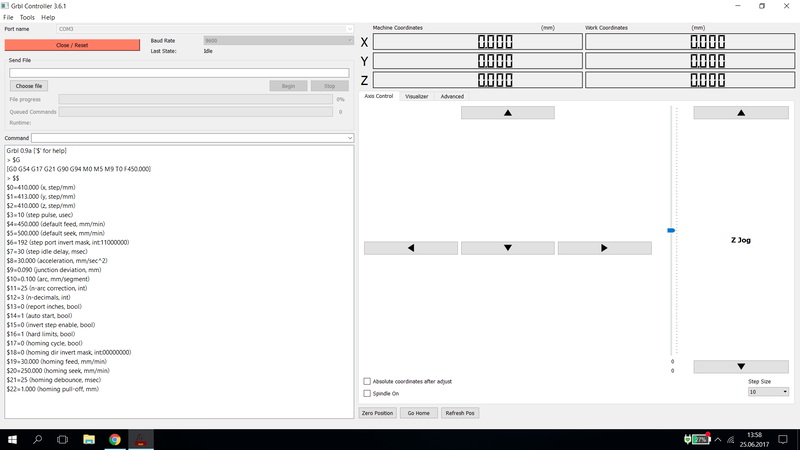800x450 pixels.
Task: Toggle the Spindle On checkbox
Action: click(x=367, y=393)
